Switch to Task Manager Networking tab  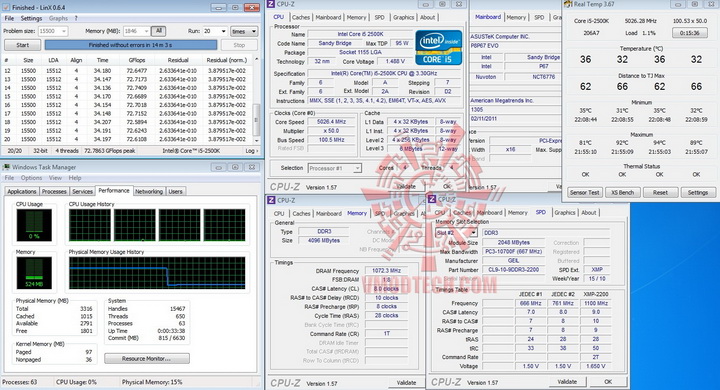coord(149,192)
